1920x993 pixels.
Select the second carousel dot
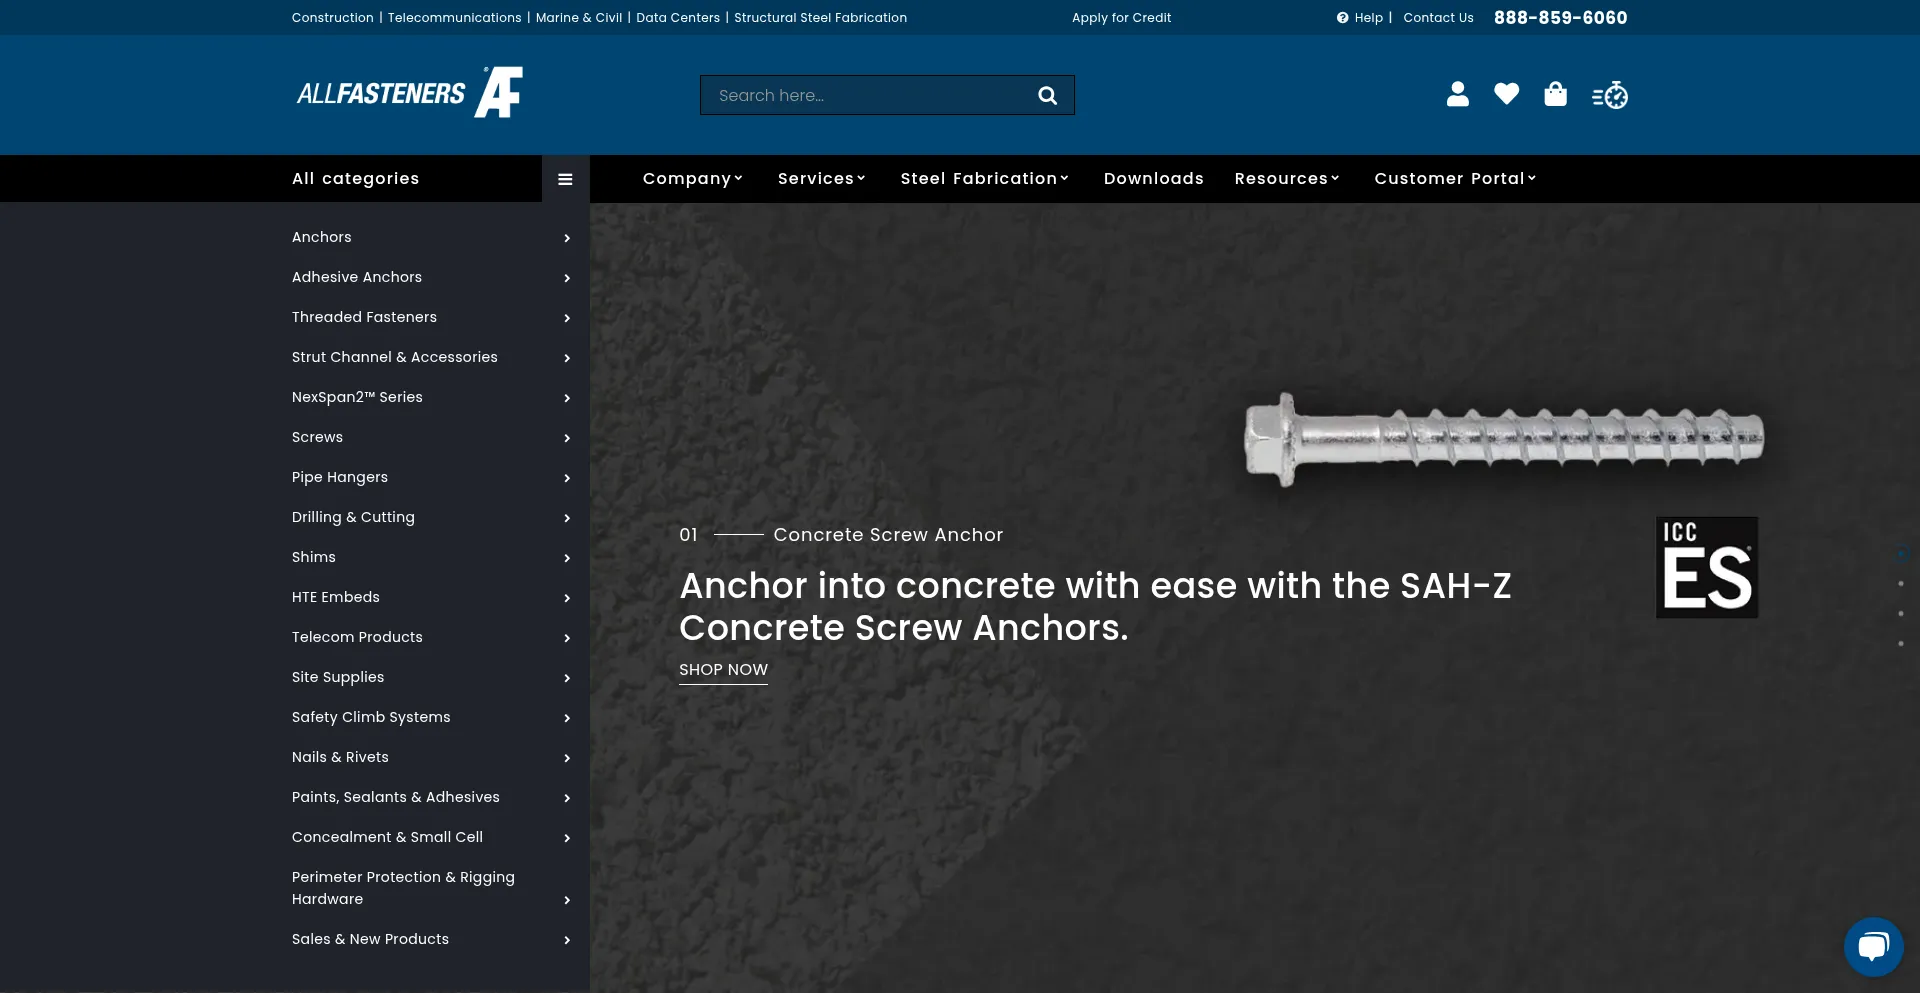pos(1901,583)
